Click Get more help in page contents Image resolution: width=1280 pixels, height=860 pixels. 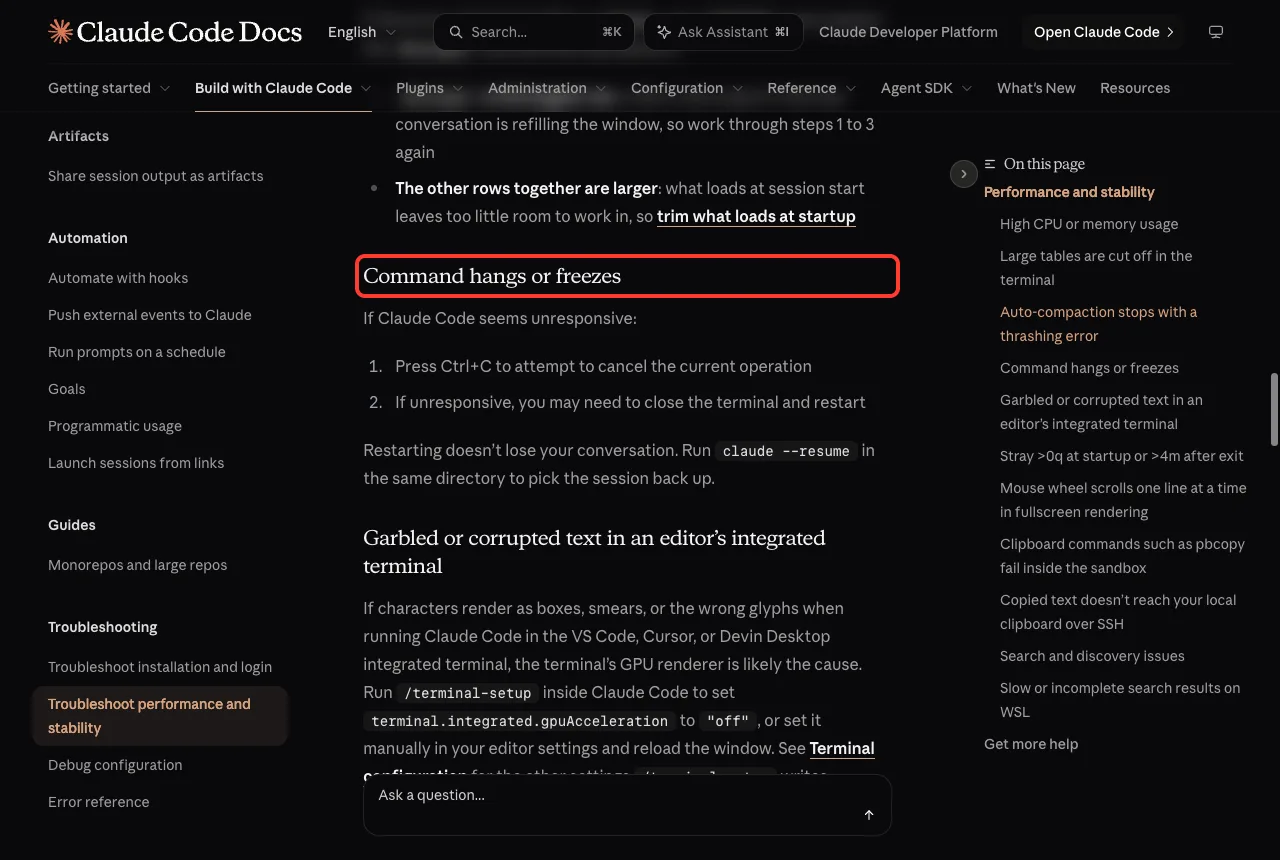pos(1031,744)
